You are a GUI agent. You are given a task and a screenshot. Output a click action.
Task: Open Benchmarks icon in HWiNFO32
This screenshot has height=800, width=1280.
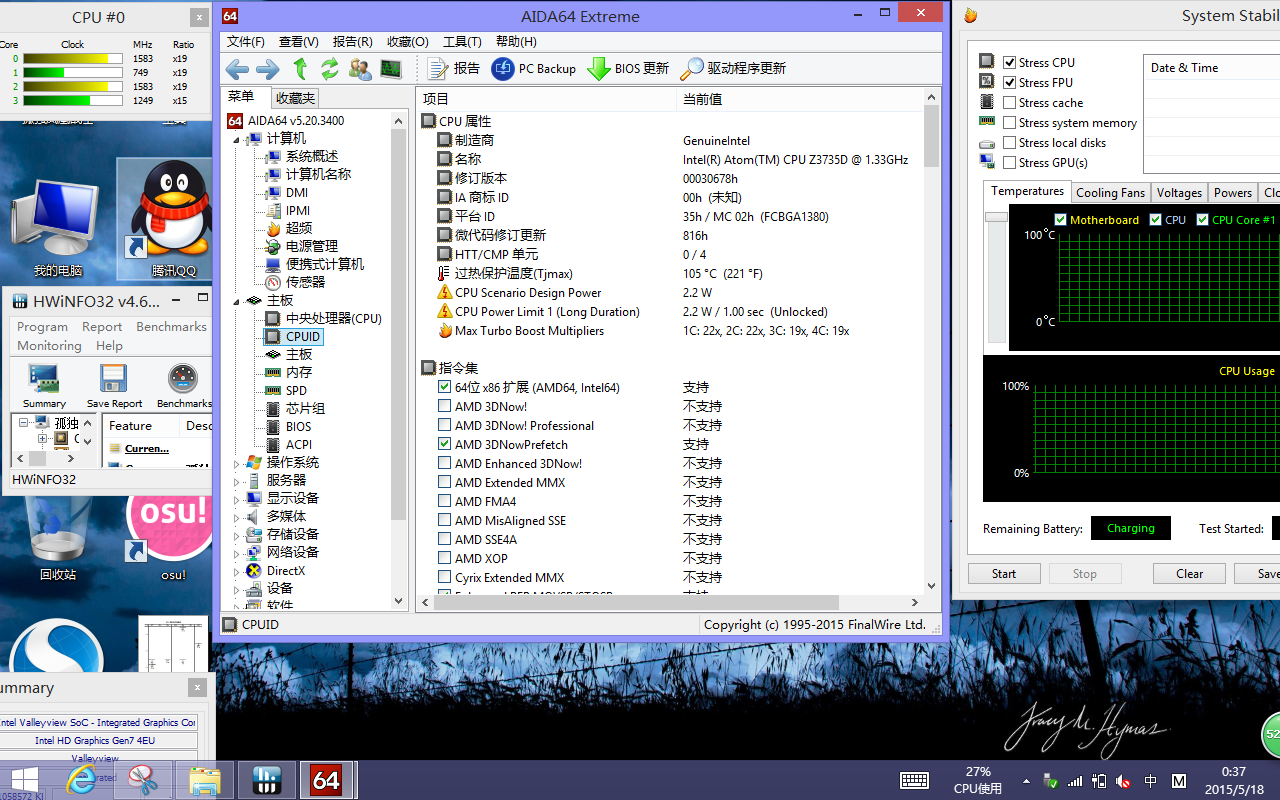pos(184,385)
